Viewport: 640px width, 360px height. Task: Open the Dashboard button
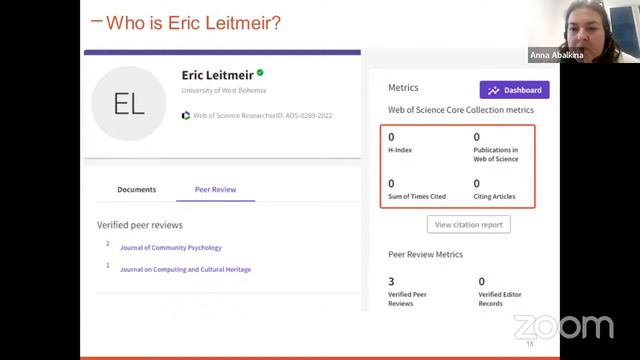(x=514, y=90)
